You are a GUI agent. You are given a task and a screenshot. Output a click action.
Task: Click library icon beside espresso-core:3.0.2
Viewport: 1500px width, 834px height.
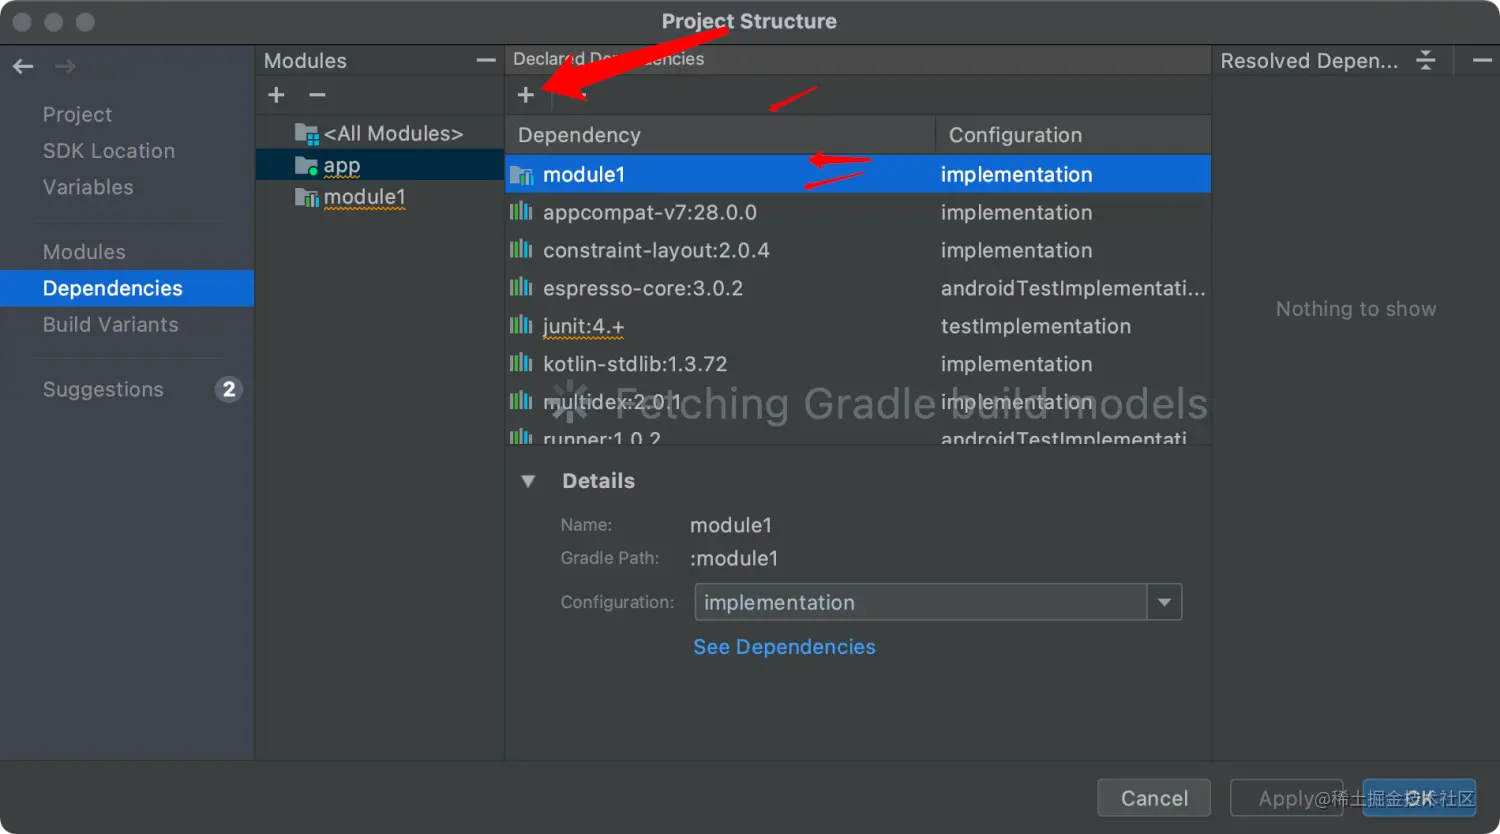[521, 287]
